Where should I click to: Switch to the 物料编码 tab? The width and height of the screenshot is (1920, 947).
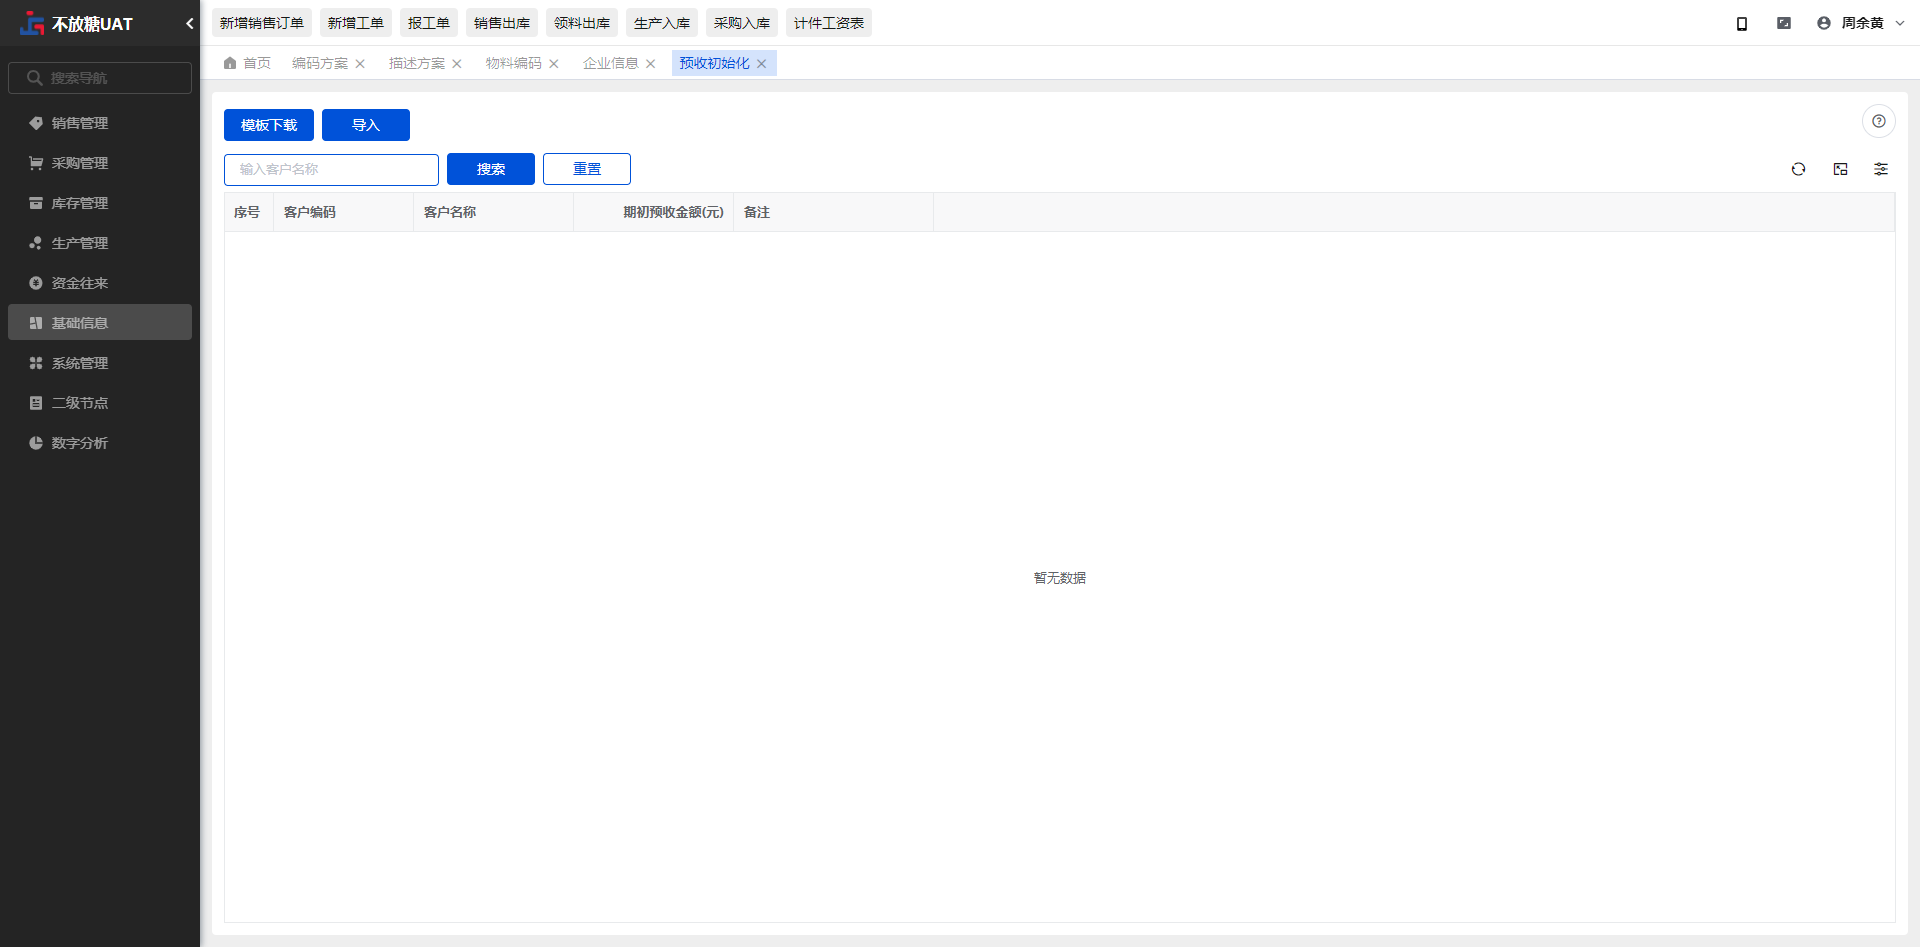coord(514,63)
